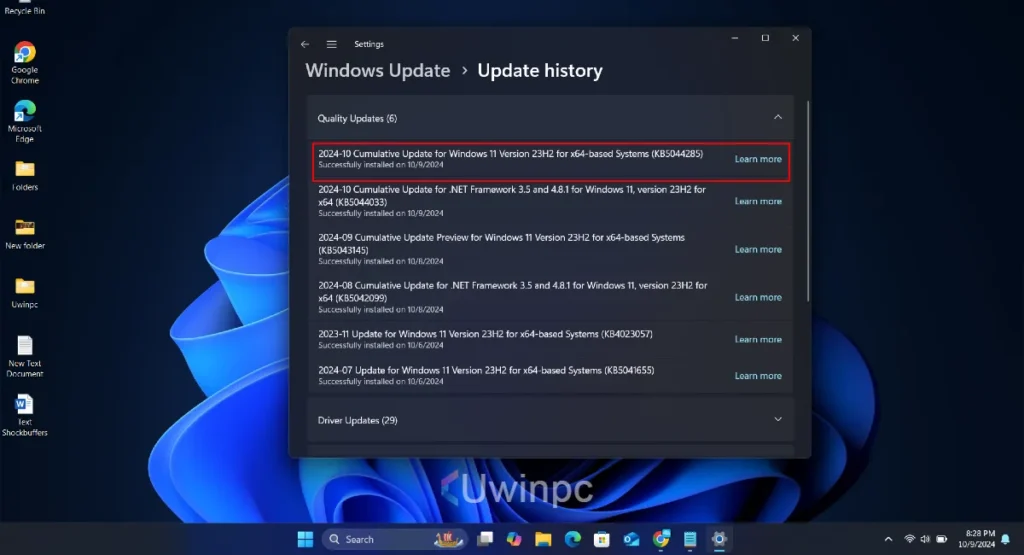This screenshot has width=1024, height=555.
Task: Collapse the Quality Updates section
Action: click(778, 118)
